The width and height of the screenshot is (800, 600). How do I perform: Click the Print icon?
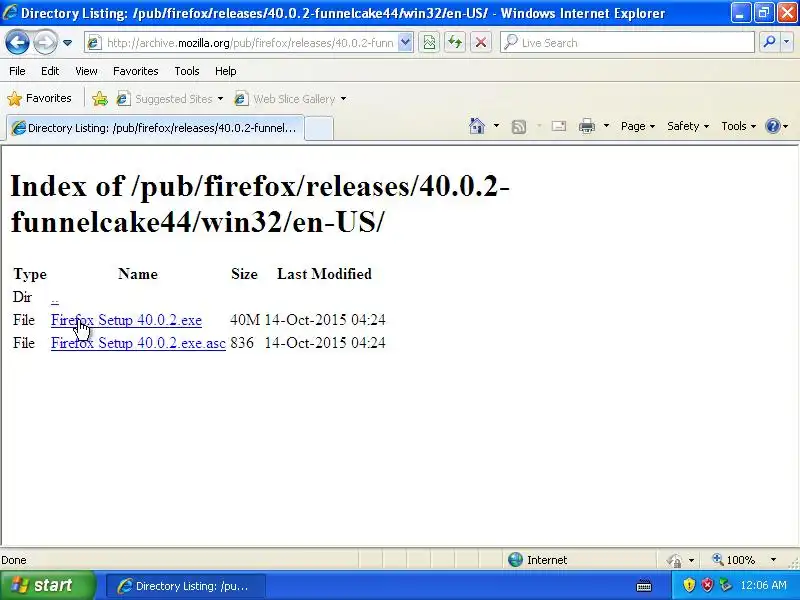click(587, 126)
